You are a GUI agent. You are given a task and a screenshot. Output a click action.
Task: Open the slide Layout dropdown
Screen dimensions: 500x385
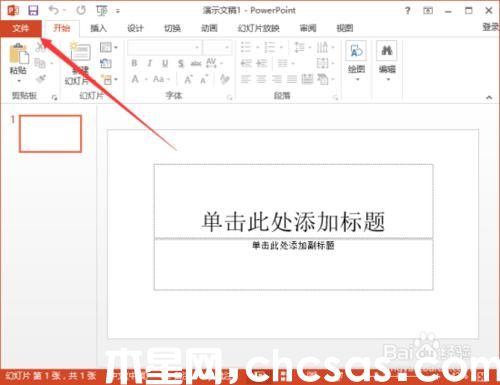pyautogui.click(x=108, y=47)
